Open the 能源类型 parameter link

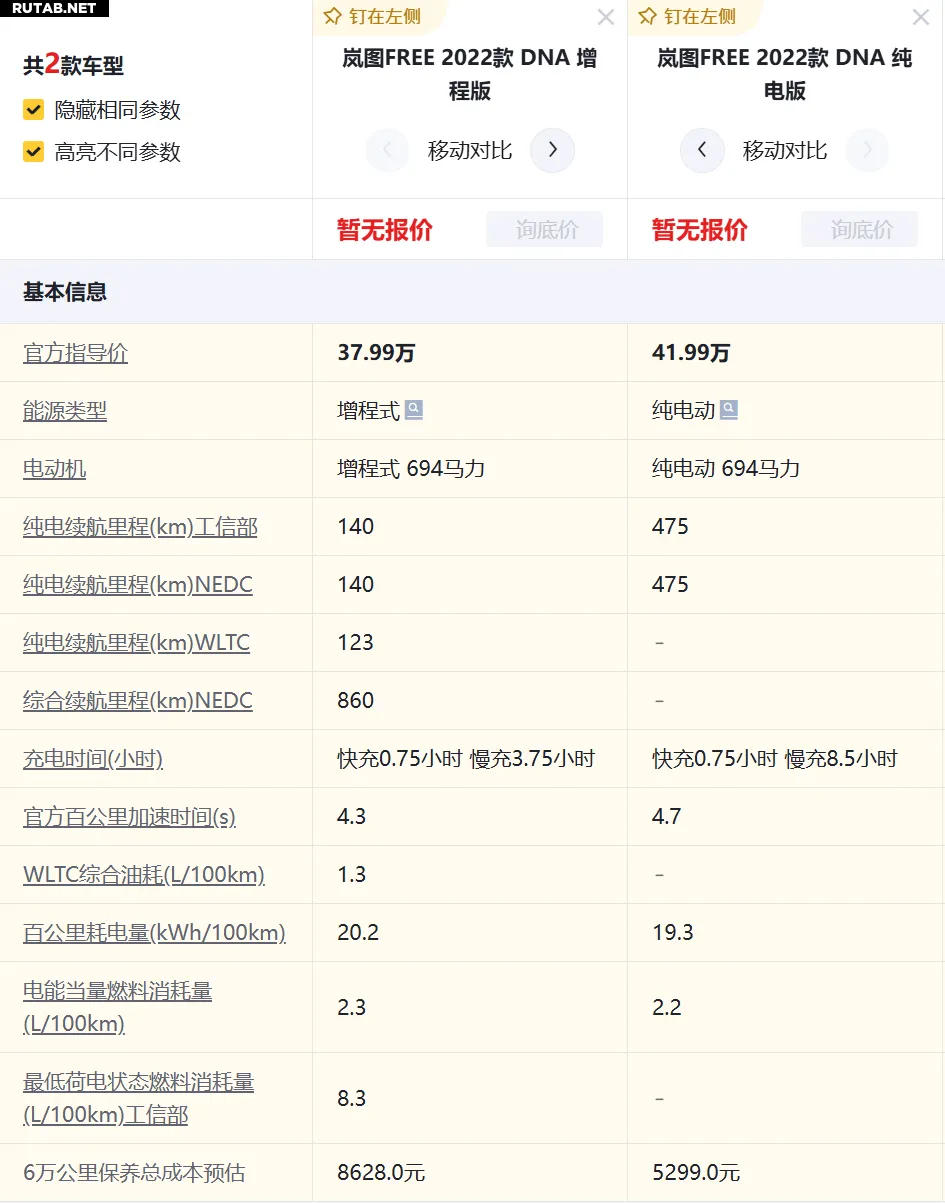[65, 411]
